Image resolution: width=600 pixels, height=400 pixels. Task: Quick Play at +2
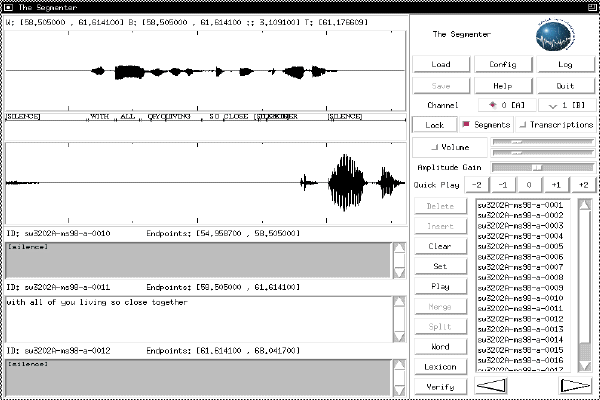tap(583, 185)
